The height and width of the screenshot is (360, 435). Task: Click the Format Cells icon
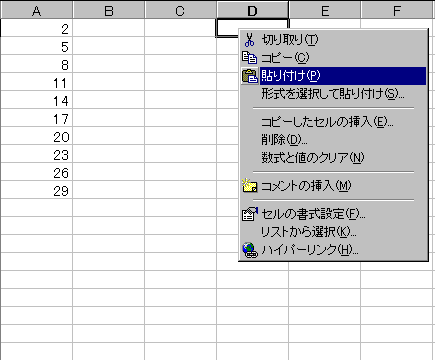(x=249, y=214)
